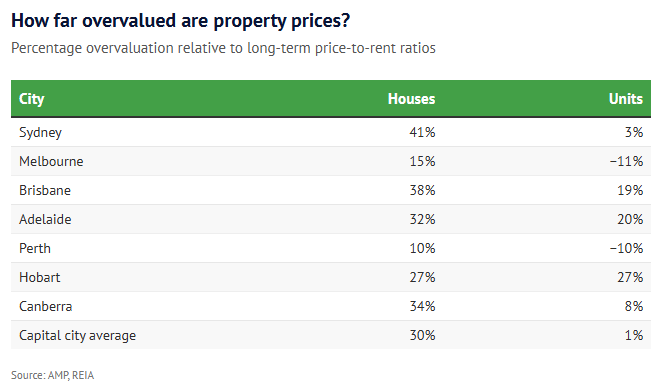
Task: Select the Perth row label
Action: click(x=35, y=248)
